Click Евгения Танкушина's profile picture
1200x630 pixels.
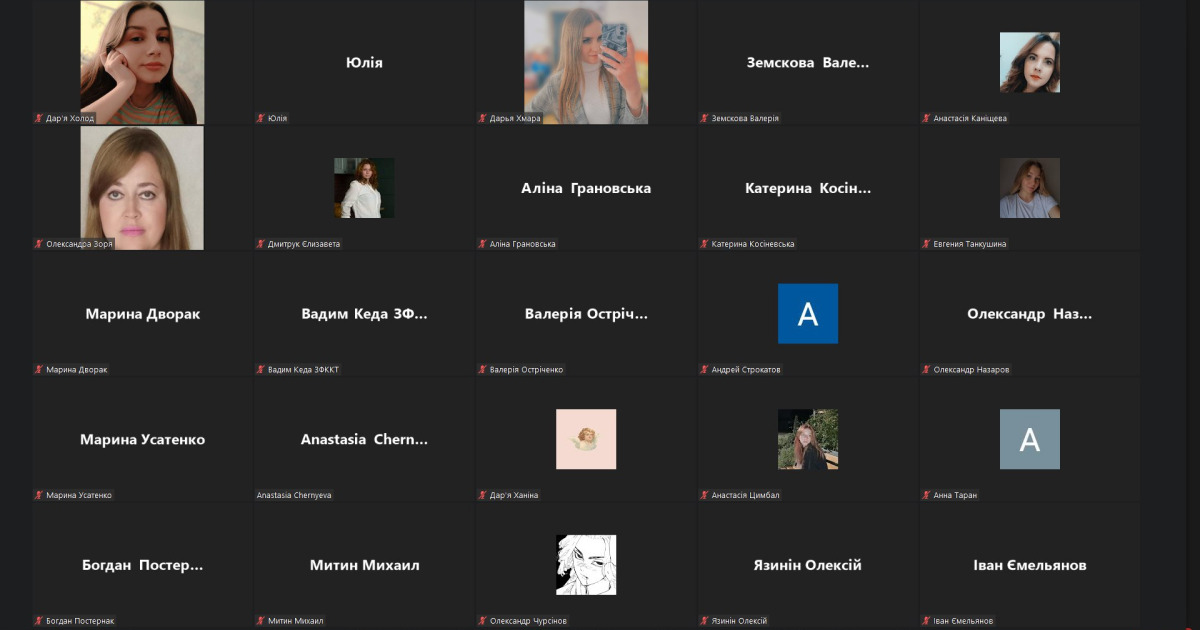point(1030,188)
